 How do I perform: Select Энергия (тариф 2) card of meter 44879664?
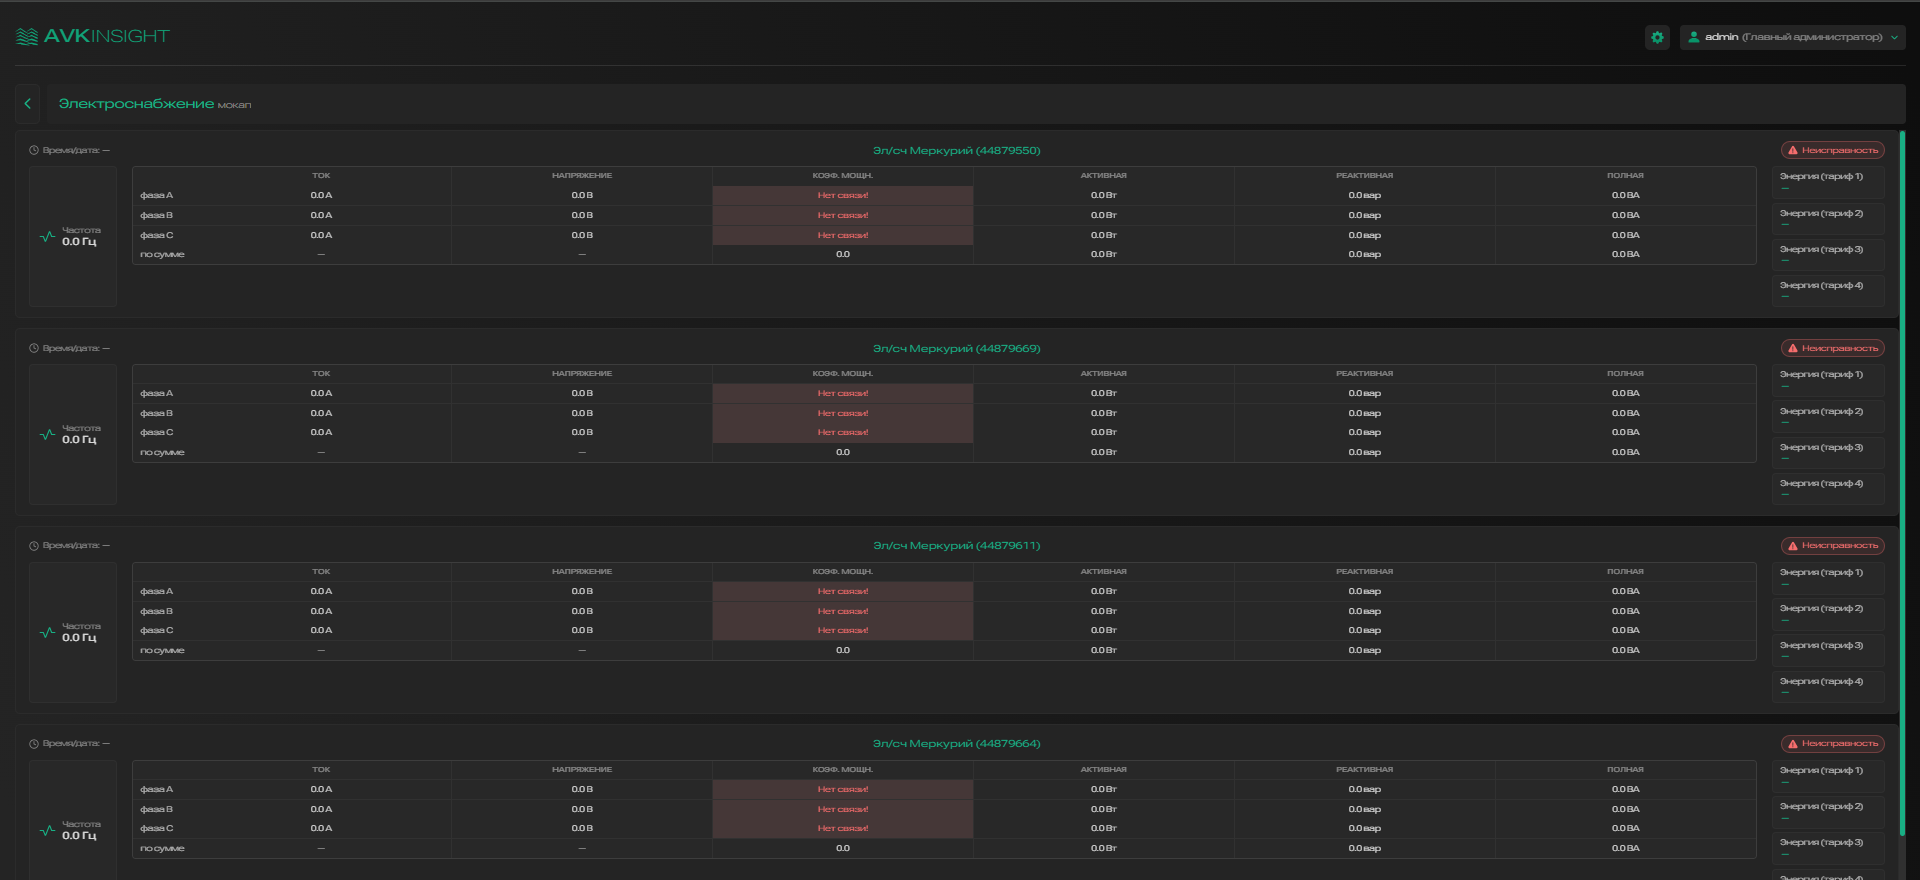(x=1828, y=811)
